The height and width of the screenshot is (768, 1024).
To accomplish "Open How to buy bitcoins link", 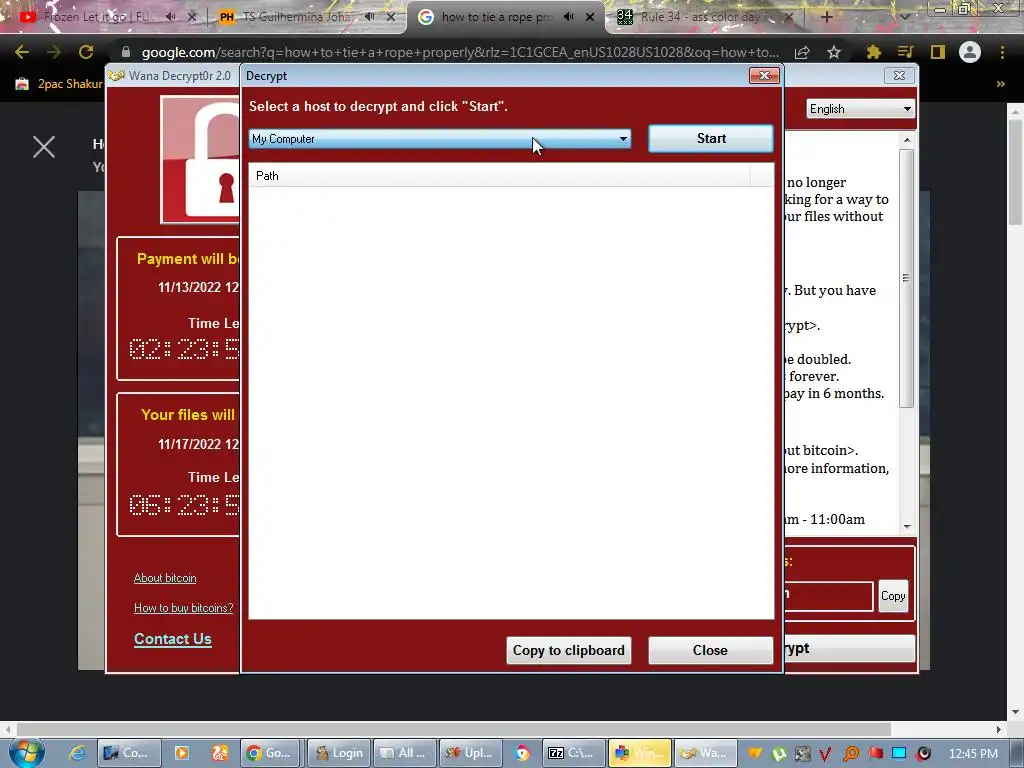I will tap(184, 608).
